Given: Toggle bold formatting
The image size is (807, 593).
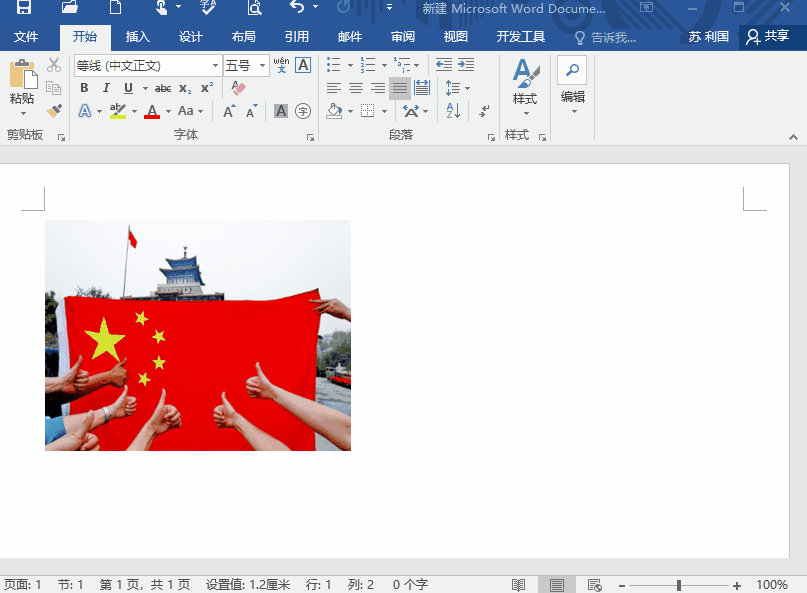Looking at the screenshot, I should [x=85, y=88].
